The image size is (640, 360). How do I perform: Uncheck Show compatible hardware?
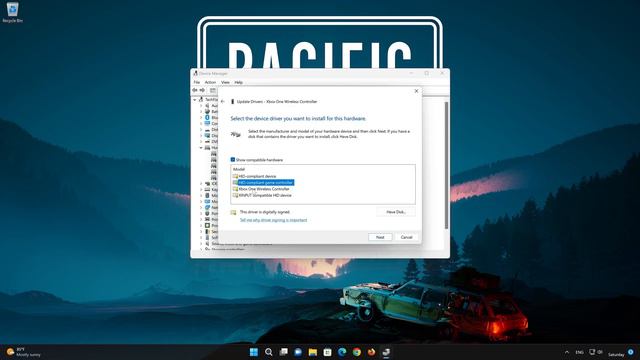pos(233,160)
